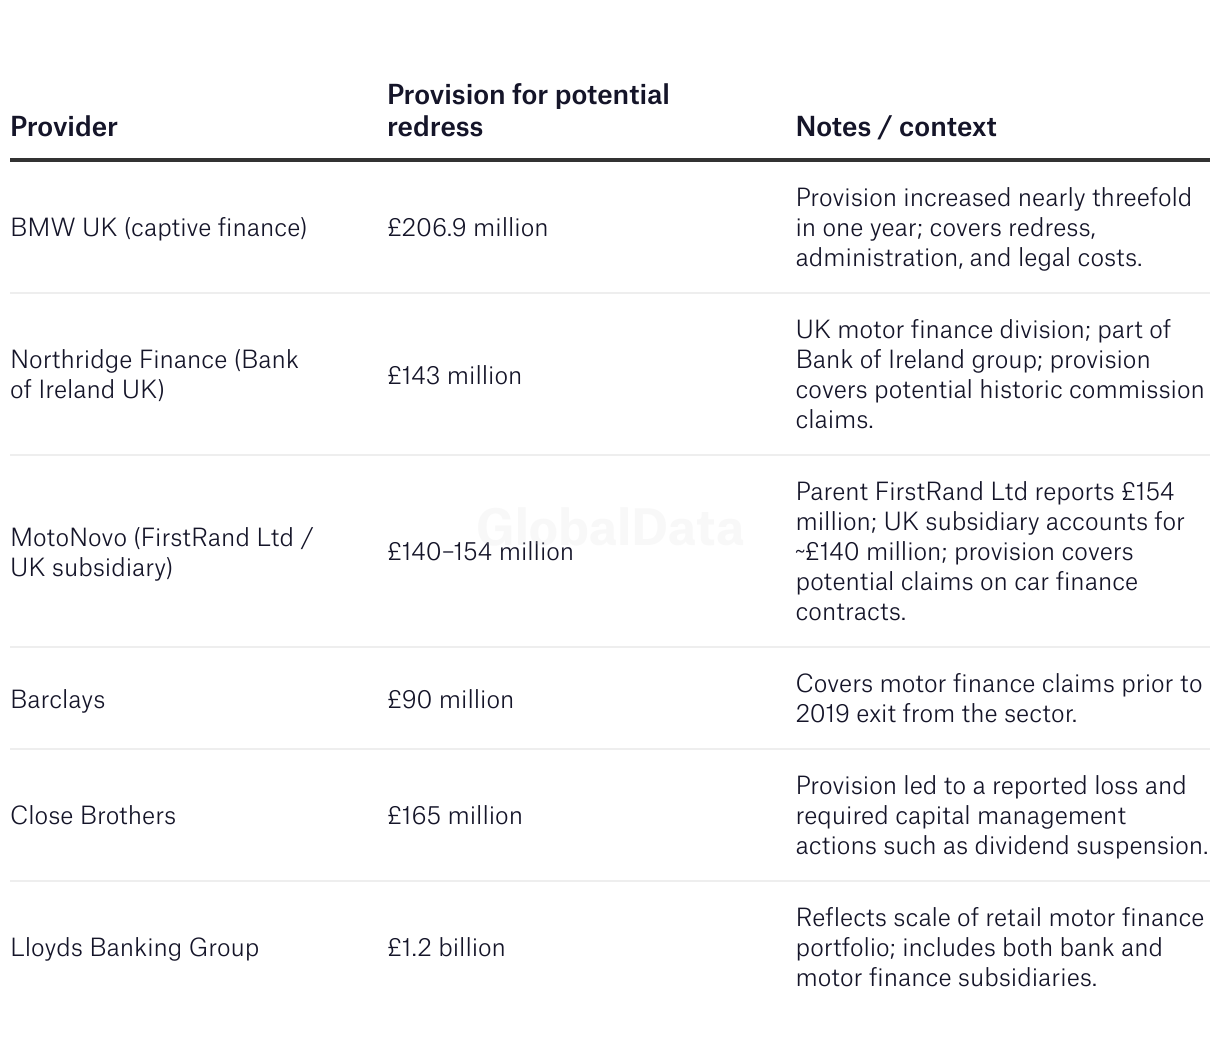Image resolution: width=1220 pixels, height=1054 pixels.
Task: Click the BMW note about threefold increase
Action: tap(993, 228)
